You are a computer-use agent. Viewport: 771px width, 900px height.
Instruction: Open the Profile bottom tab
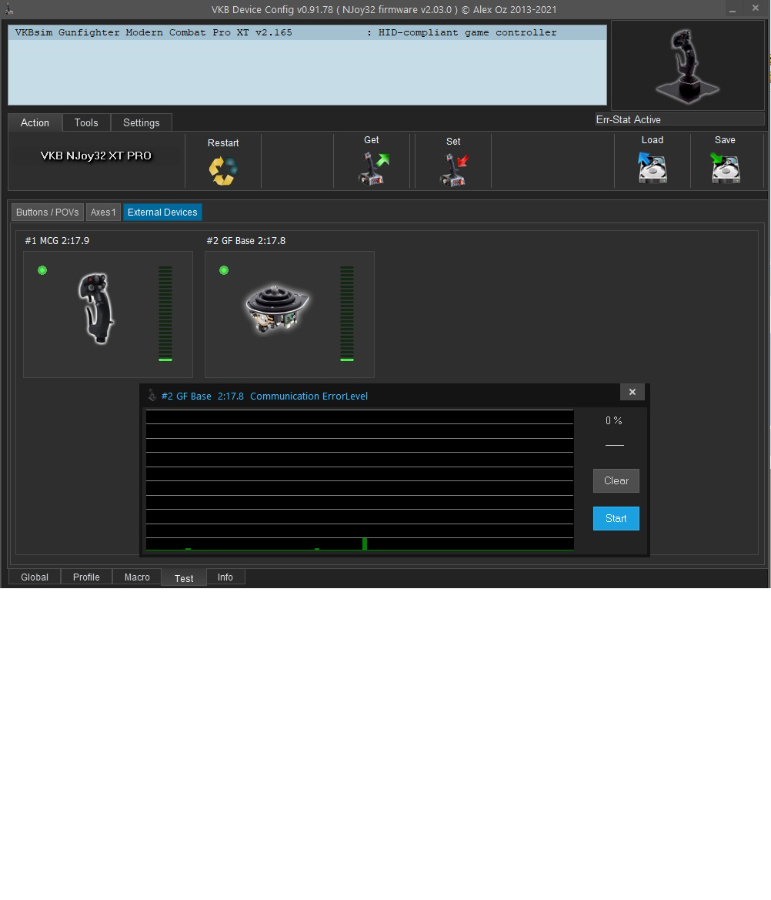pyautogui.click(x=86, y=577)
